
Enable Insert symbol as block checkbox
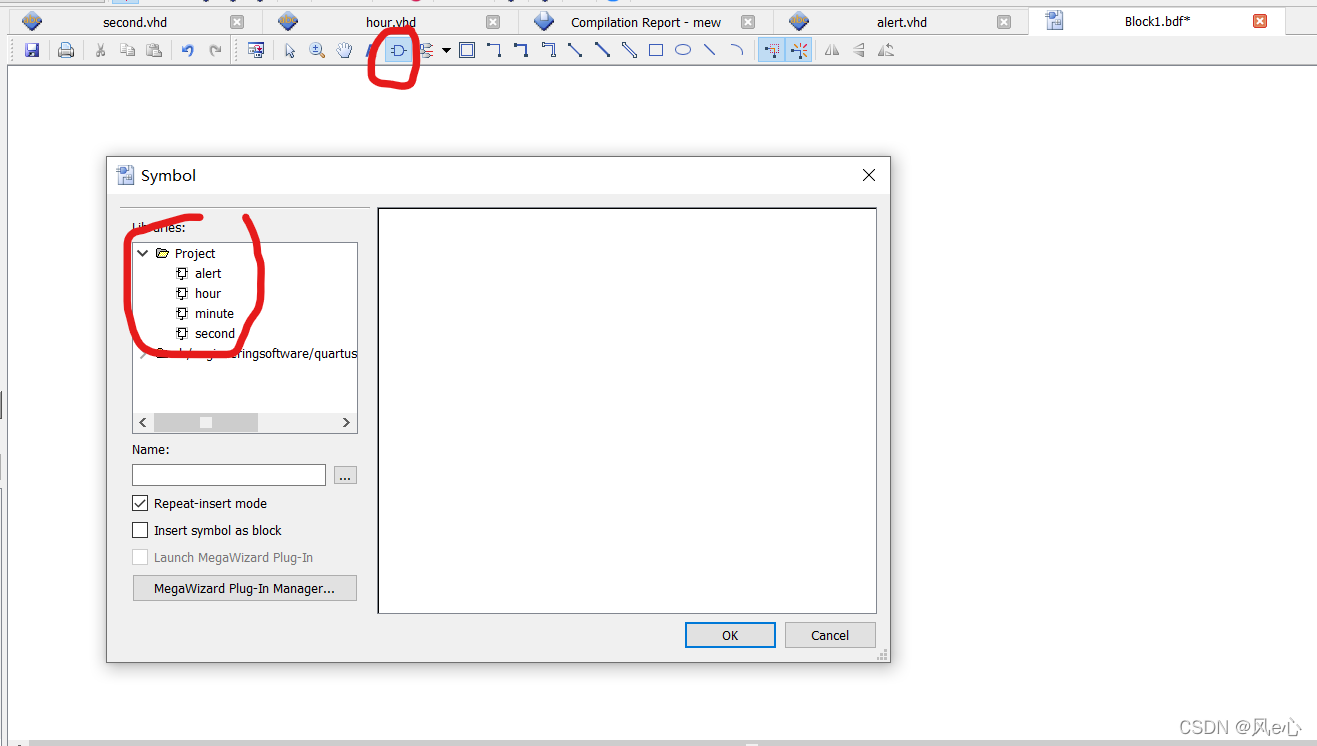click(x=140, y=530)
